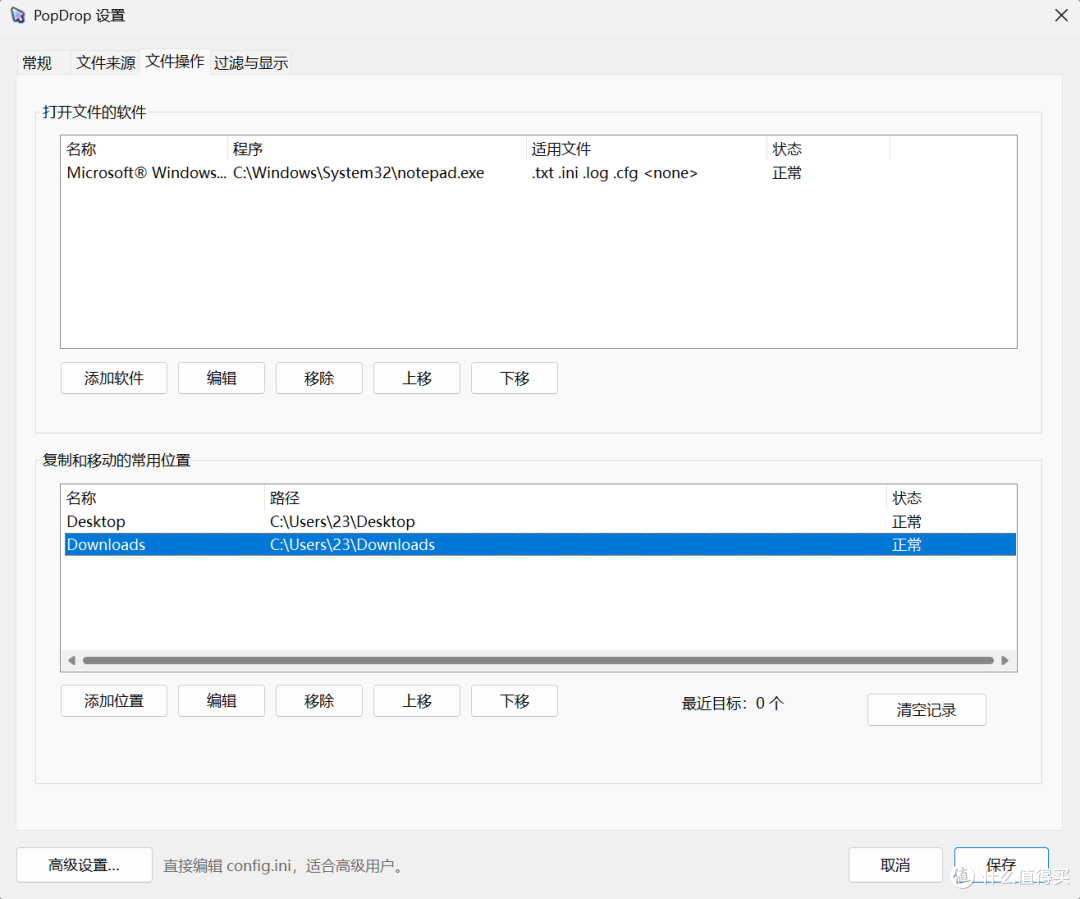Select the Microsoft® Windows... software row

coord(539,173)
